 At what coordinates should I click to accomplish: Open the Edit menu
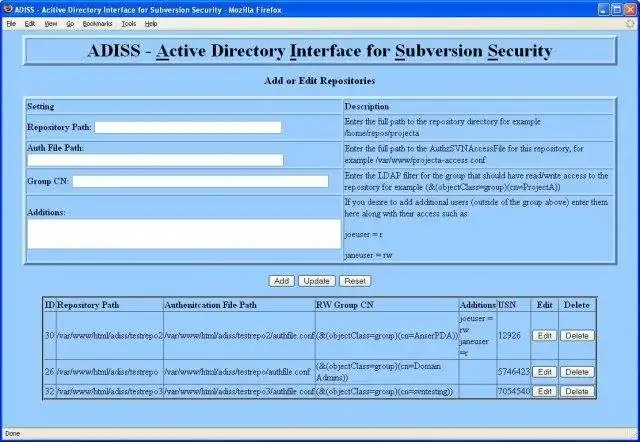[30, 24]
